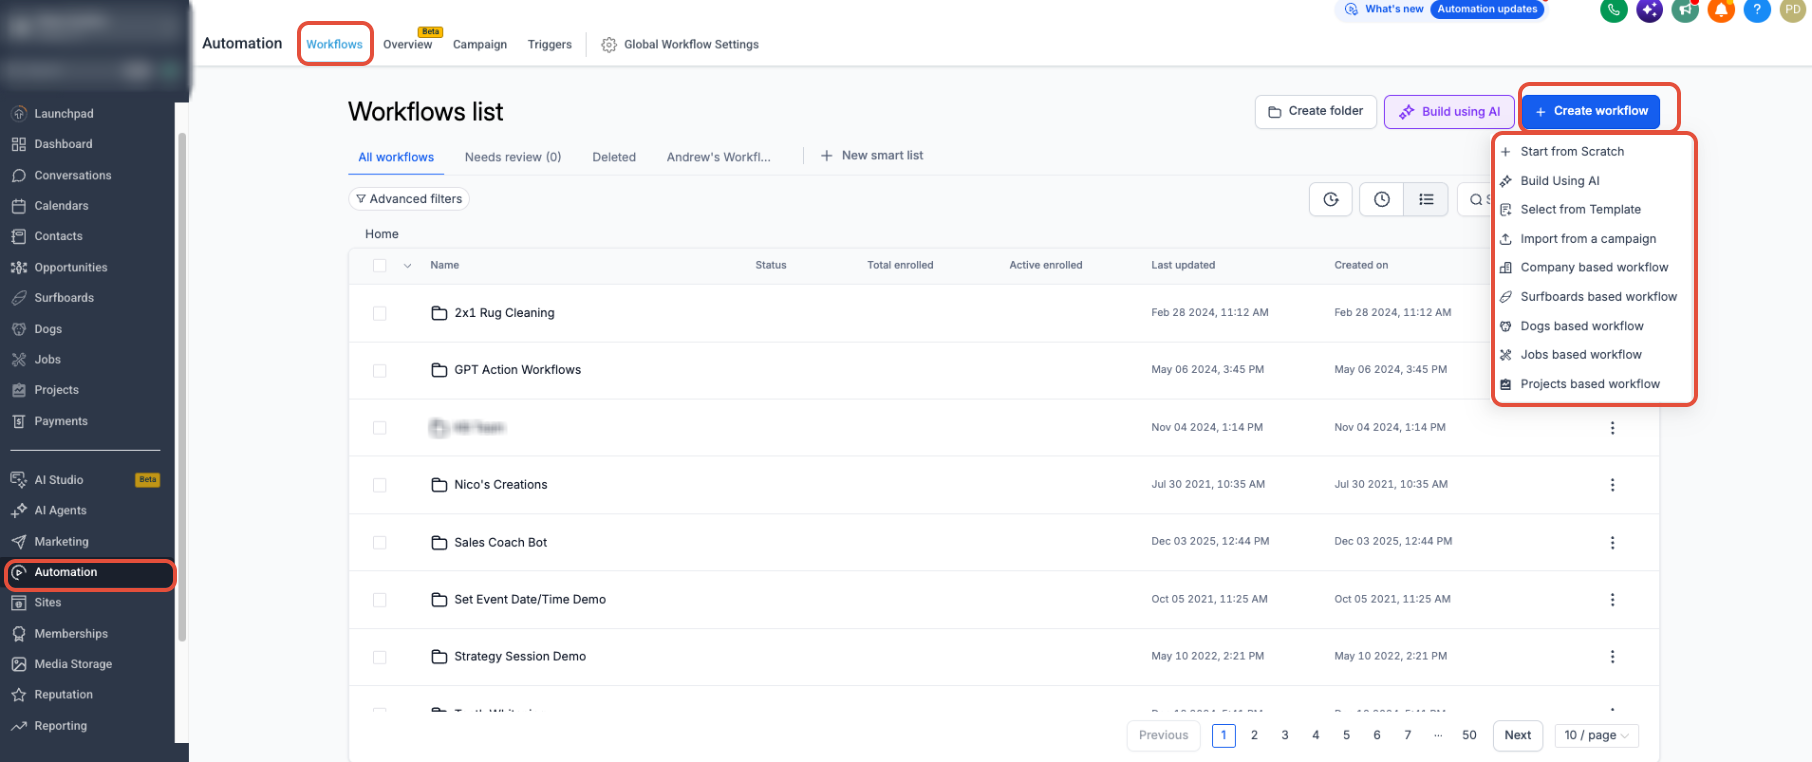
Task: Open the green phone dialer icon
Action: [x=1614, y=10]
